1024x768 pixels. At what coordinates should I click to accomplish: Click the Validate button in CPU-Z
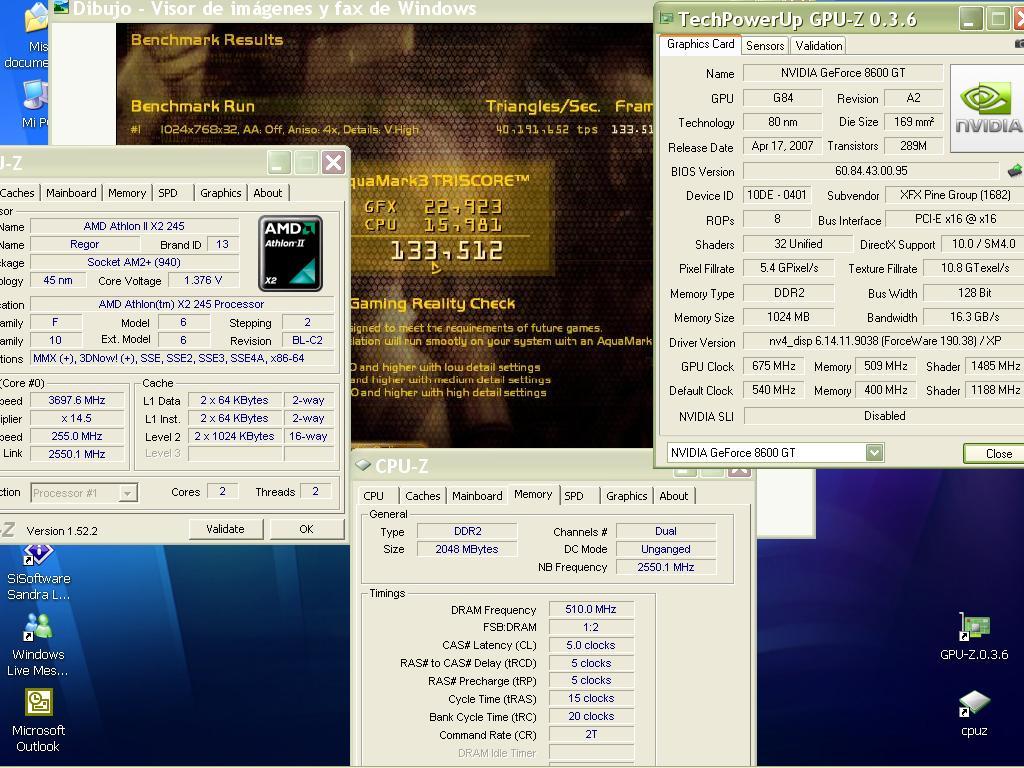[x=225, y=529]
